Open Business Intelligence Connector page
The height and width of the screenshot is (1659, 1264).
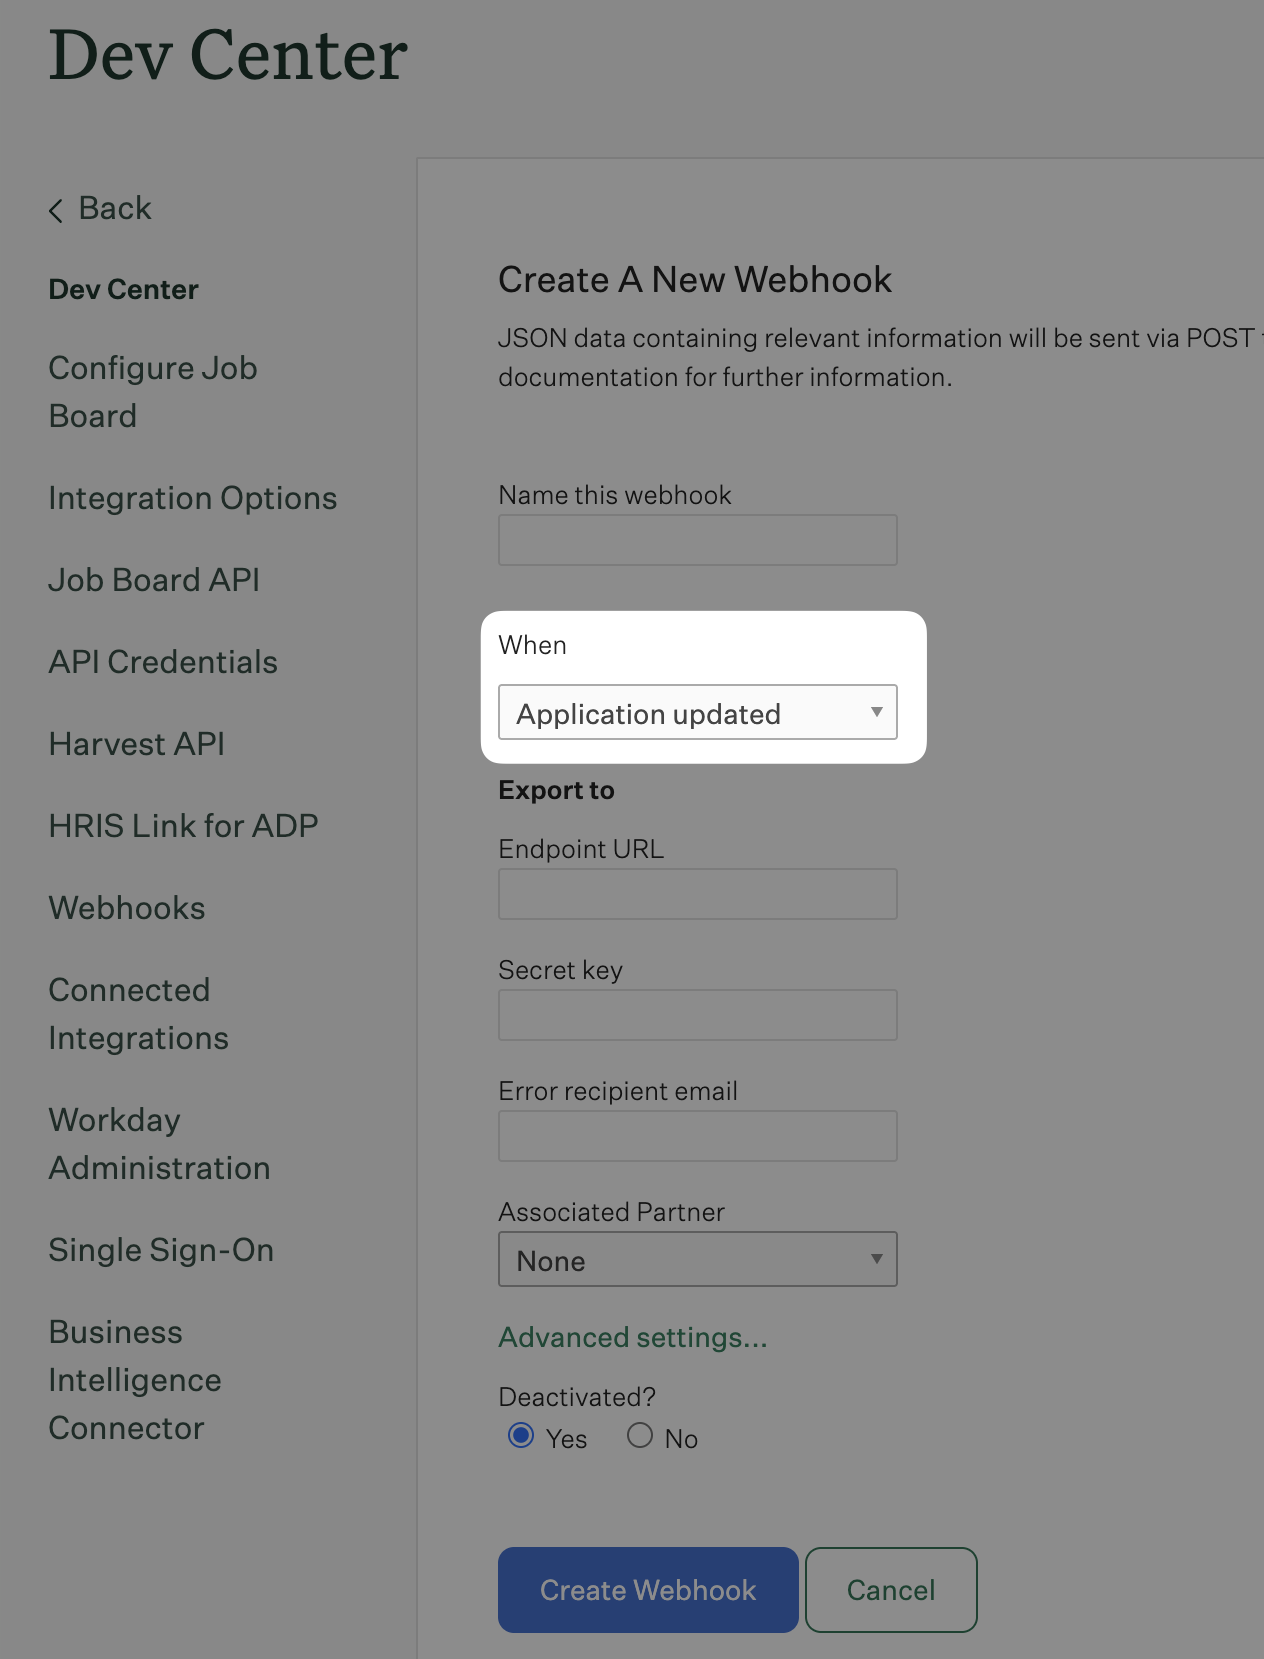click(134, 1380)
